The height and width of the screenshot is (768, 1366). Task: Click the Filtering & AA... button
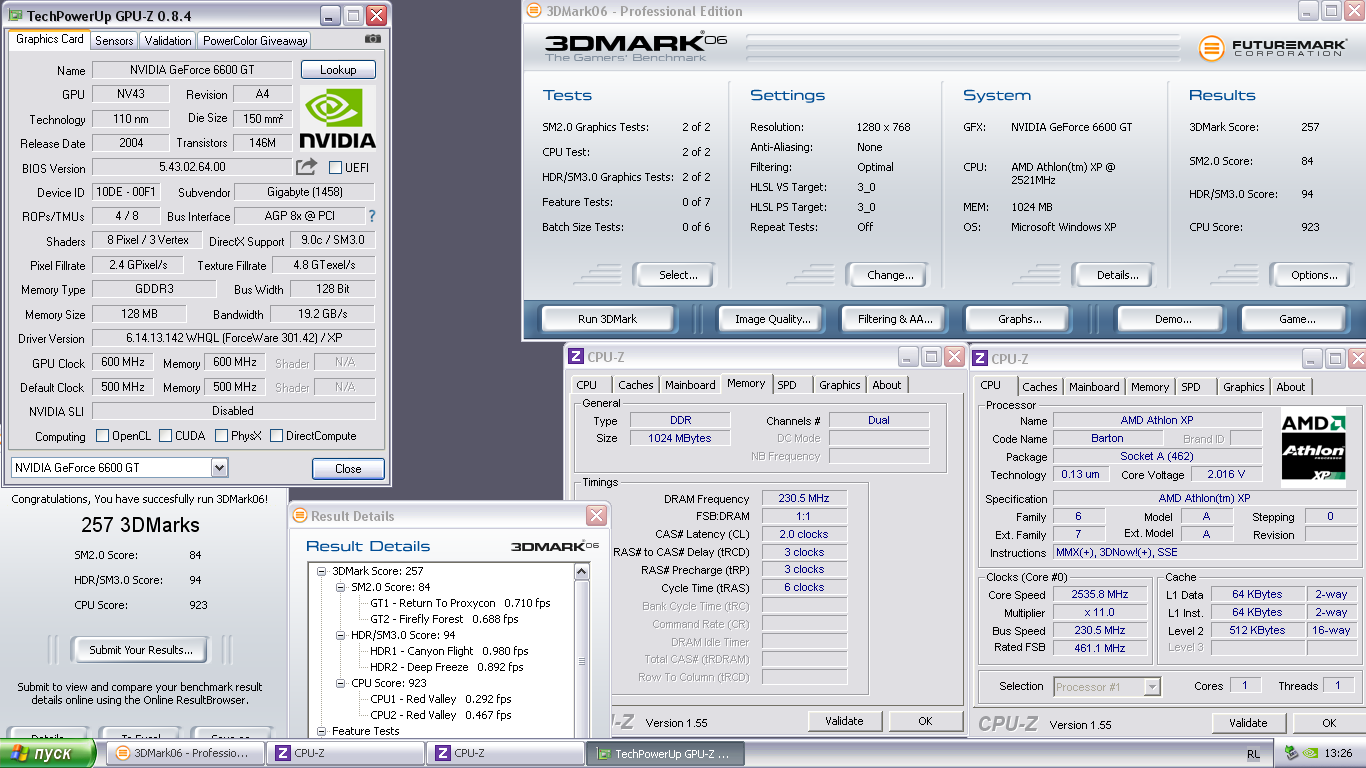click(895, 319)
